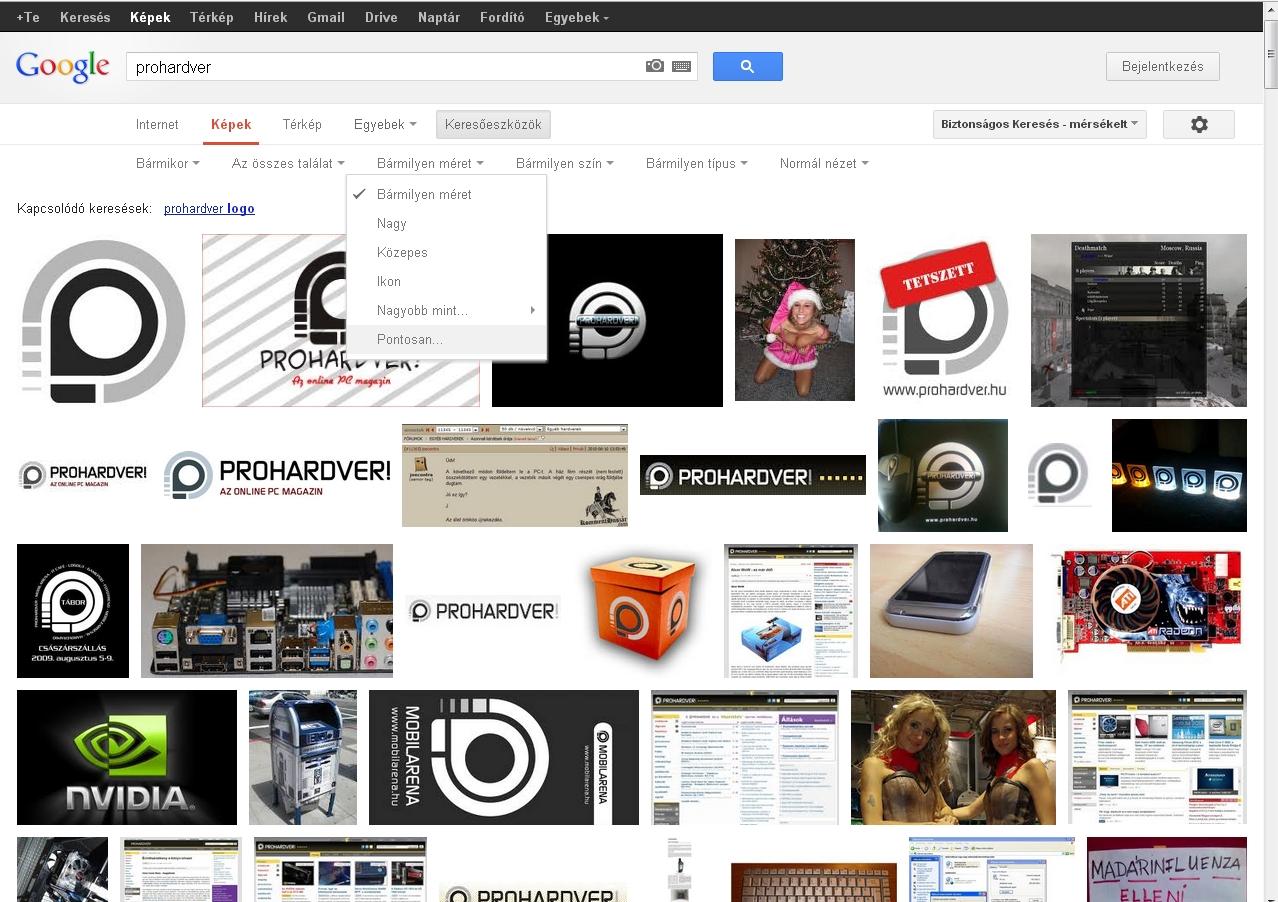Open the TETSZETT www.prohardver.hu thumbnail
Viewport: 1278px width, 902px height.
coord(944,320)
